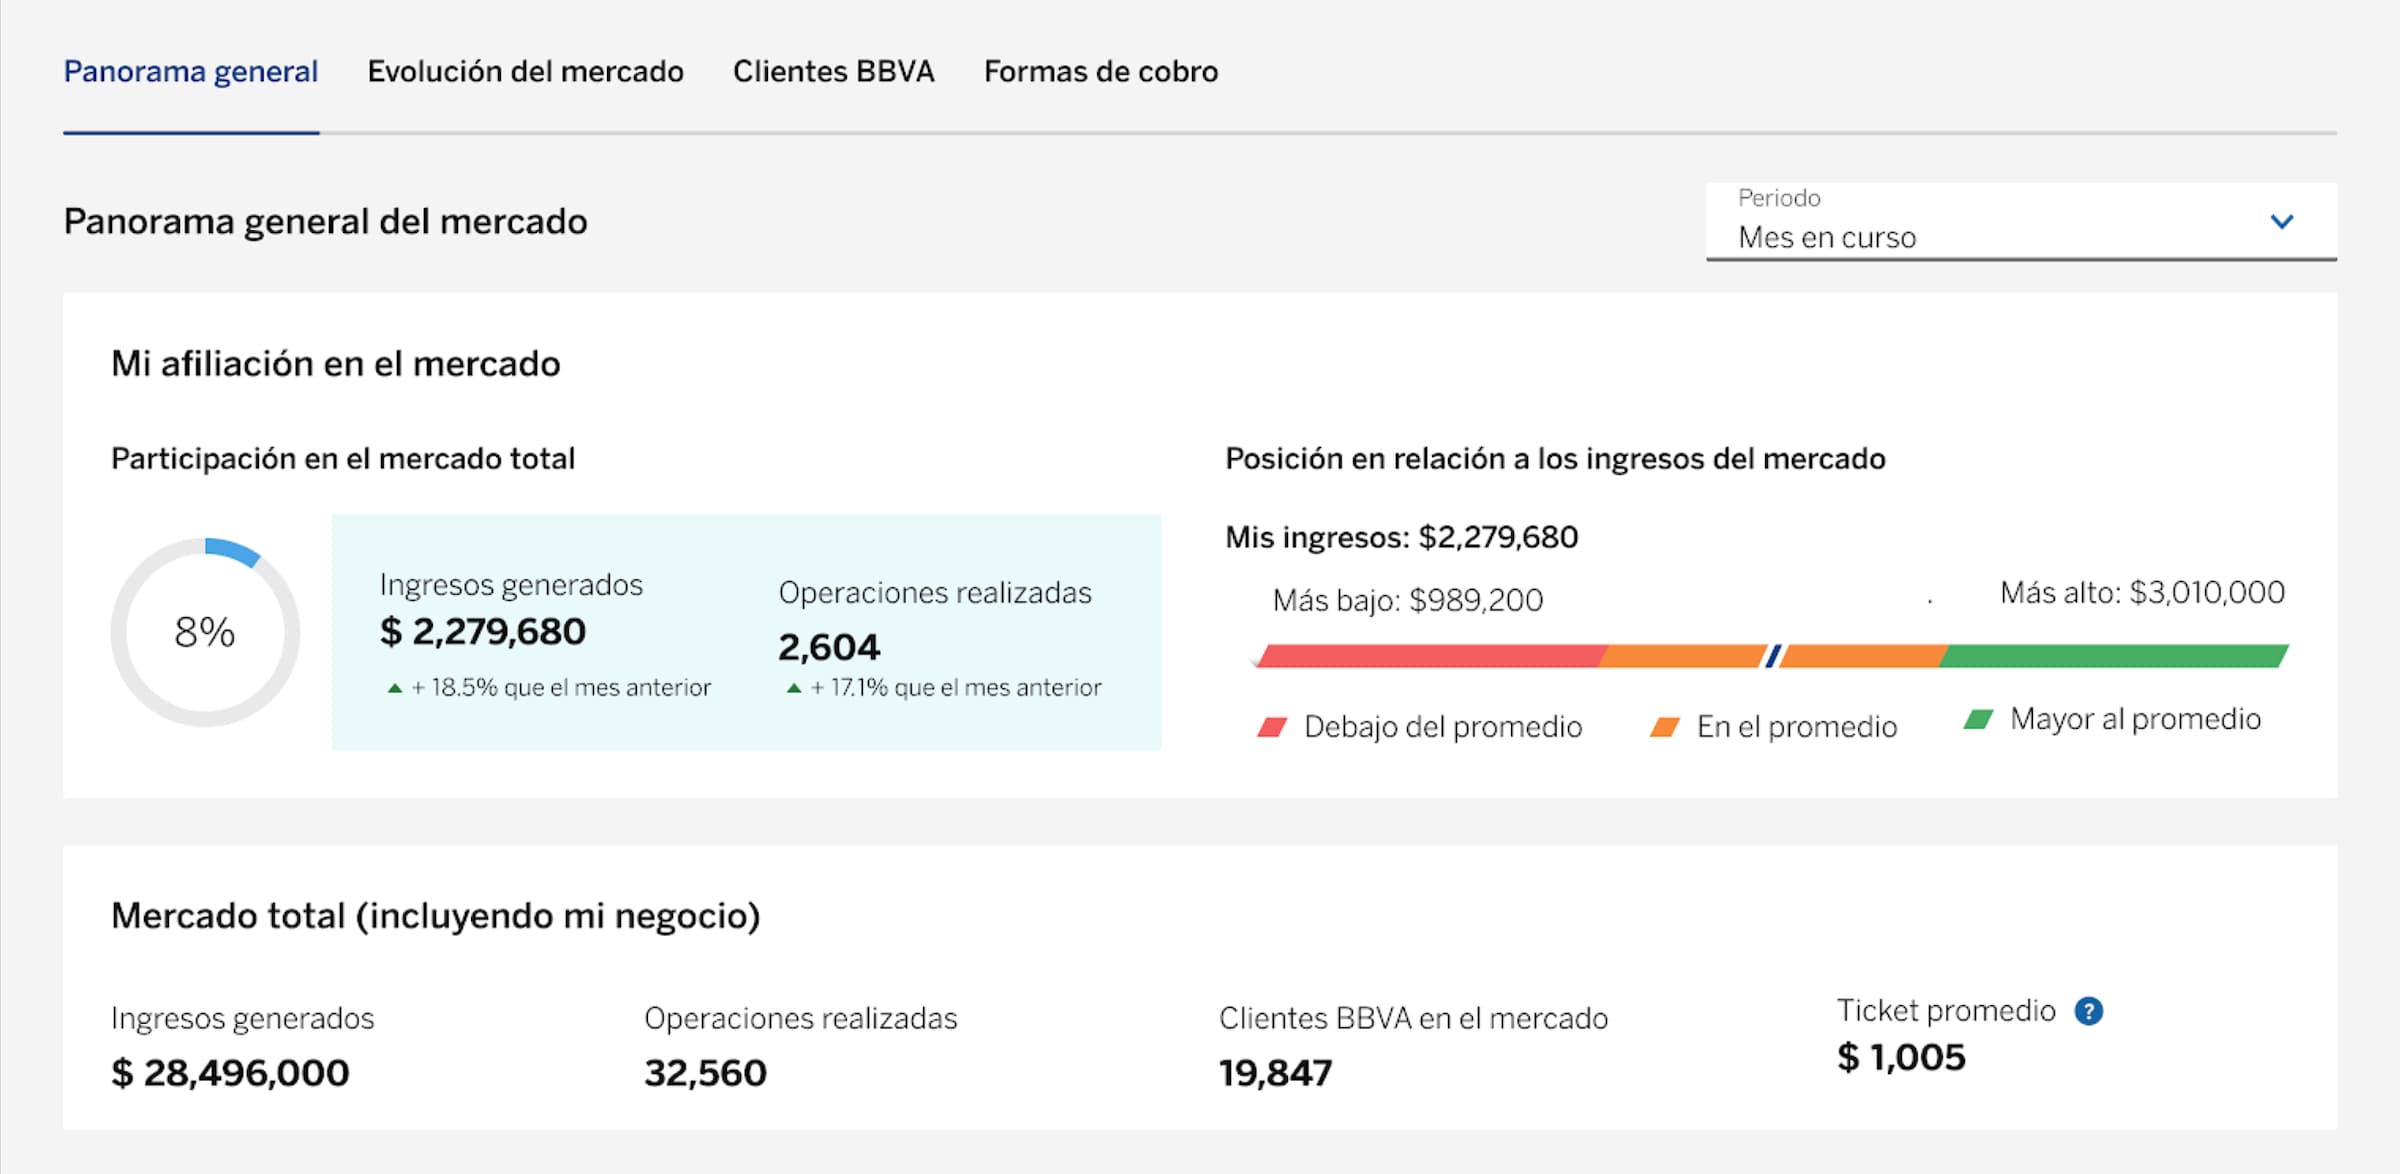This screenshot has width=2400, height=1174.
Task: Click Clientes BBVA en el mercado 19,847 value
Action: (1275, 1073)
